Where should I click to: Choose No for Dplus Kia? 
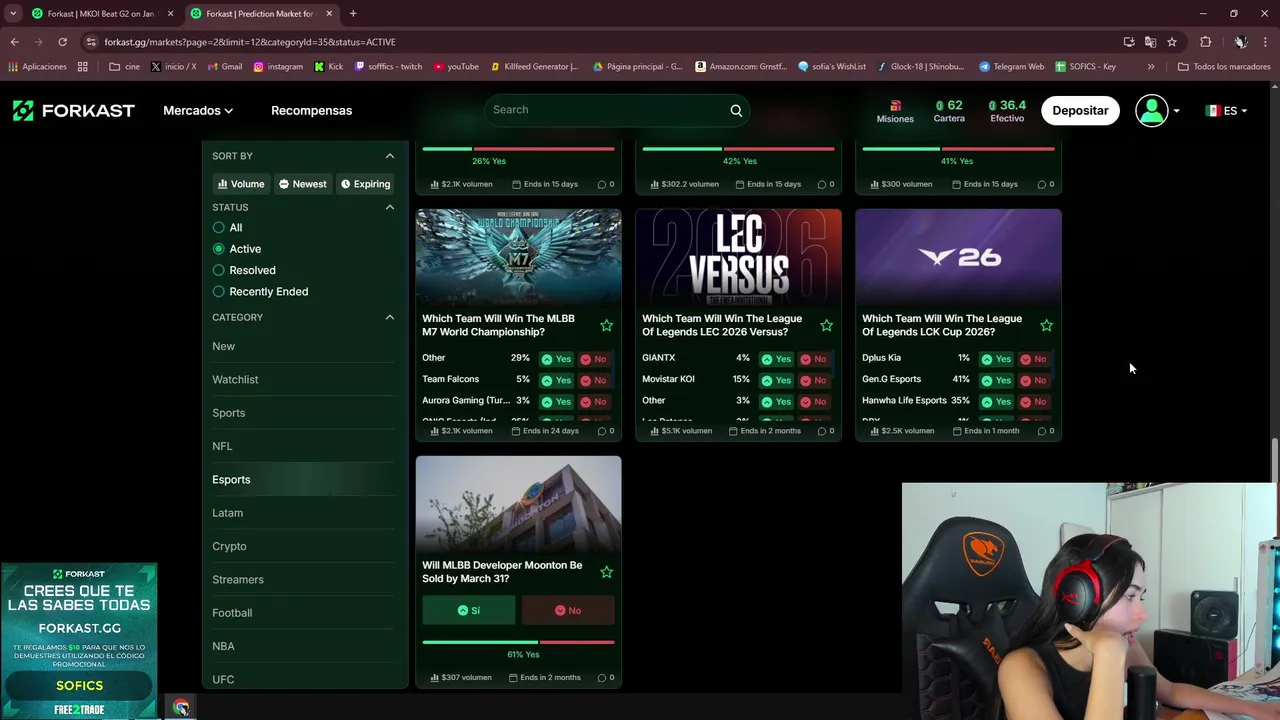point(1033,359)
